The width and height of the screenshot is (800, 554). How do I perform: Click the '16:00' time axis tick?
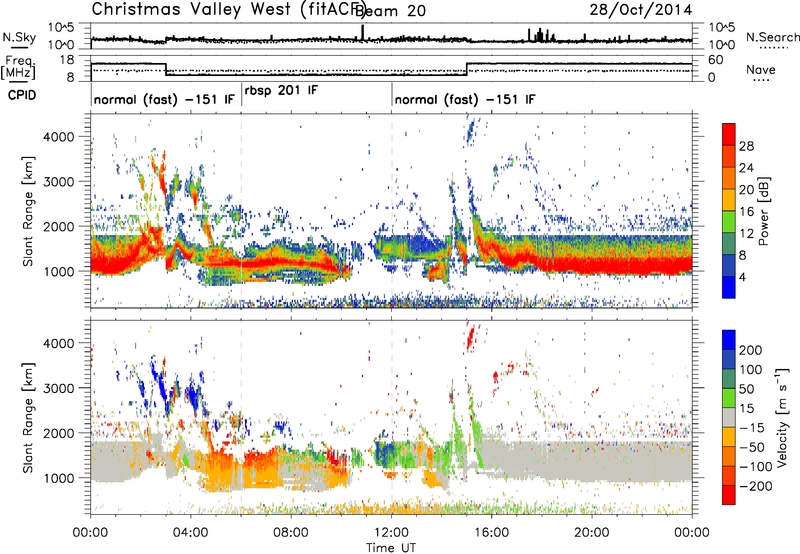491,533
